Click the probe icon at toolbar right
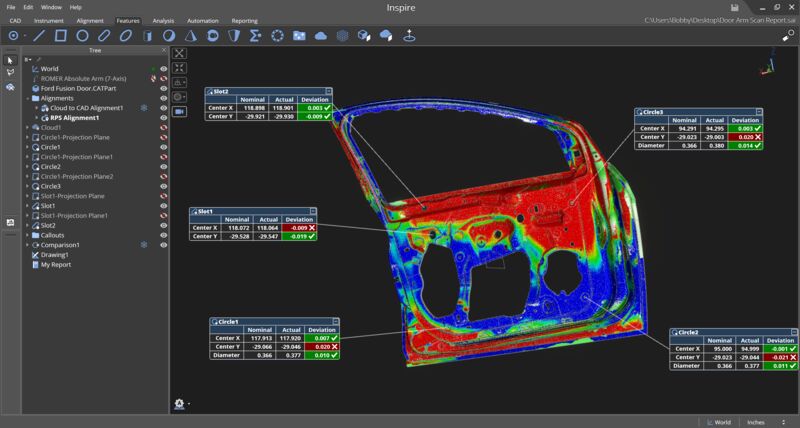The width and height of the screenshot is (800, 428). 788,35
